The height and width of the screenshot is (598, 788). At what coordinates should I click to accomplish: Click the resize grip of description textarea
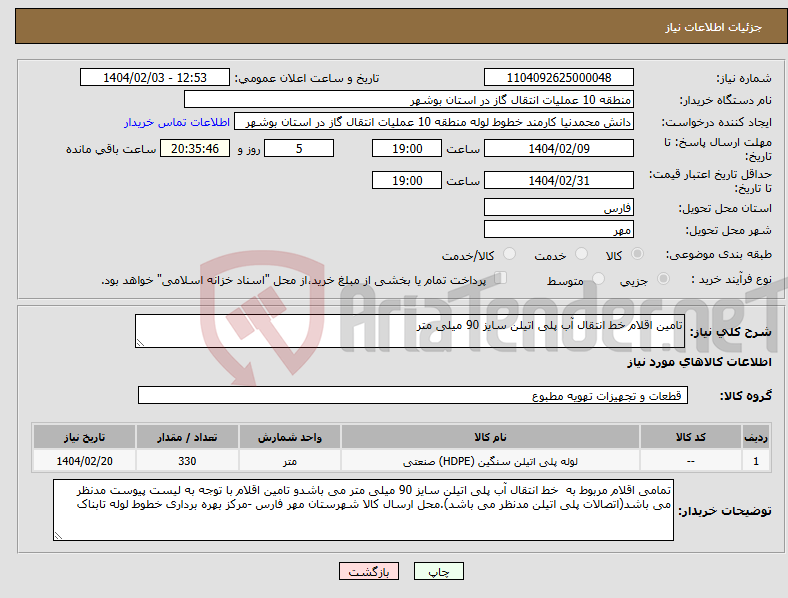tap(140, 343)
